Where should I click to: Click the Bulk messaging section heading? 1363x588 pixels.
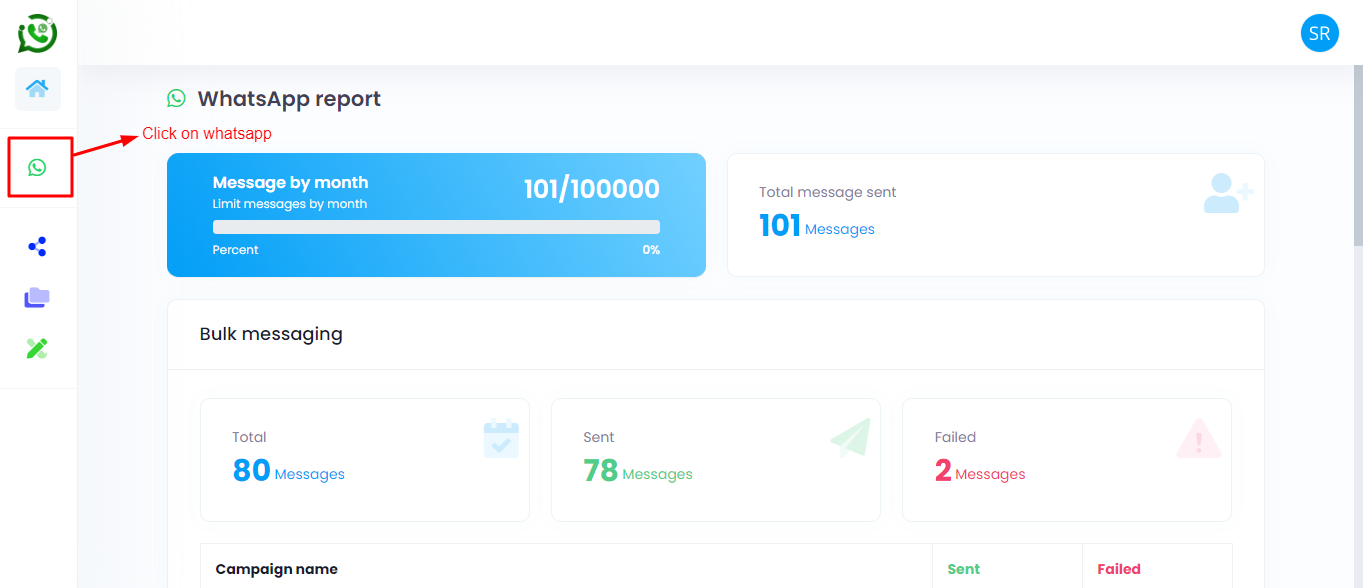(x=271, y=334)
